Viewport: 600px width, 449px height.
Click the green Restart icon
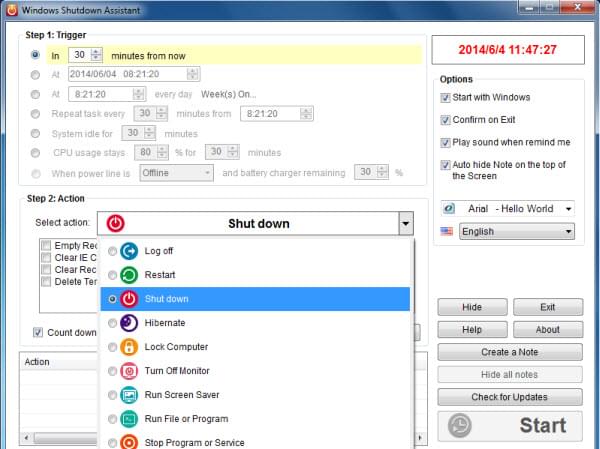coord(129,275)
